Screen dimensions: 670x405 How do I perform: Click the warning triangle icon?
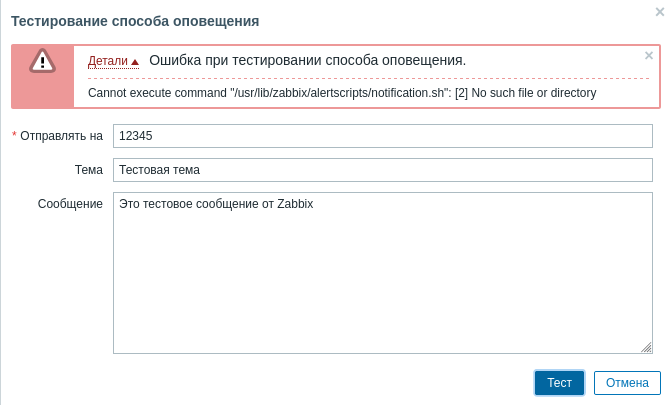pos(44,62)
